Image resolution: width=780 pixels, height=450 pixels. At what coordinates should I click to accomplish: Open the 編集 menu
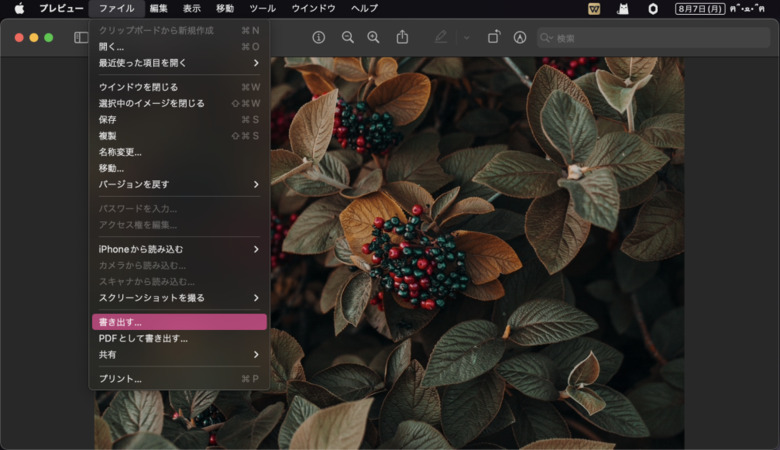click(x=159, y=8)
